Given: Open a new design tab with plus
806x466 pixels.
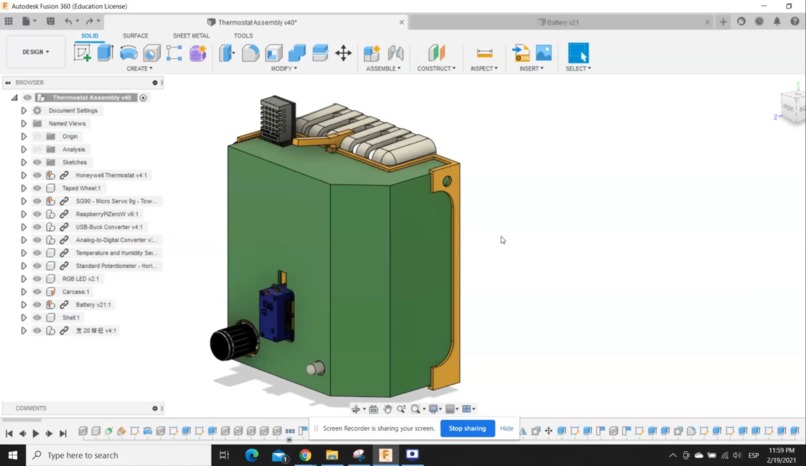Looking at the screenshot, I should (723, 22).
